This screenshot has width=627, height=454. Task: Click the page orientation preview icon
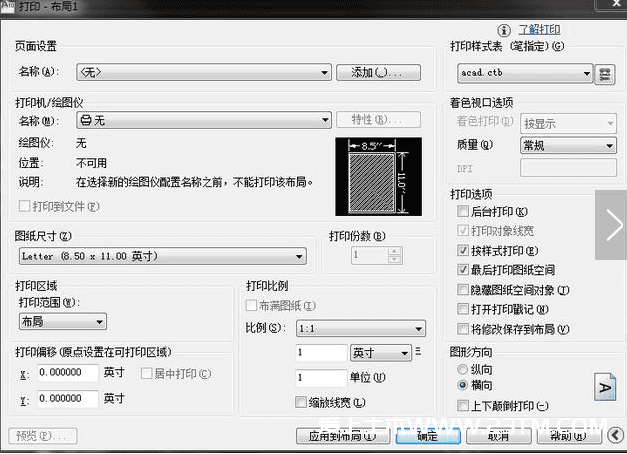coord(604,385)
